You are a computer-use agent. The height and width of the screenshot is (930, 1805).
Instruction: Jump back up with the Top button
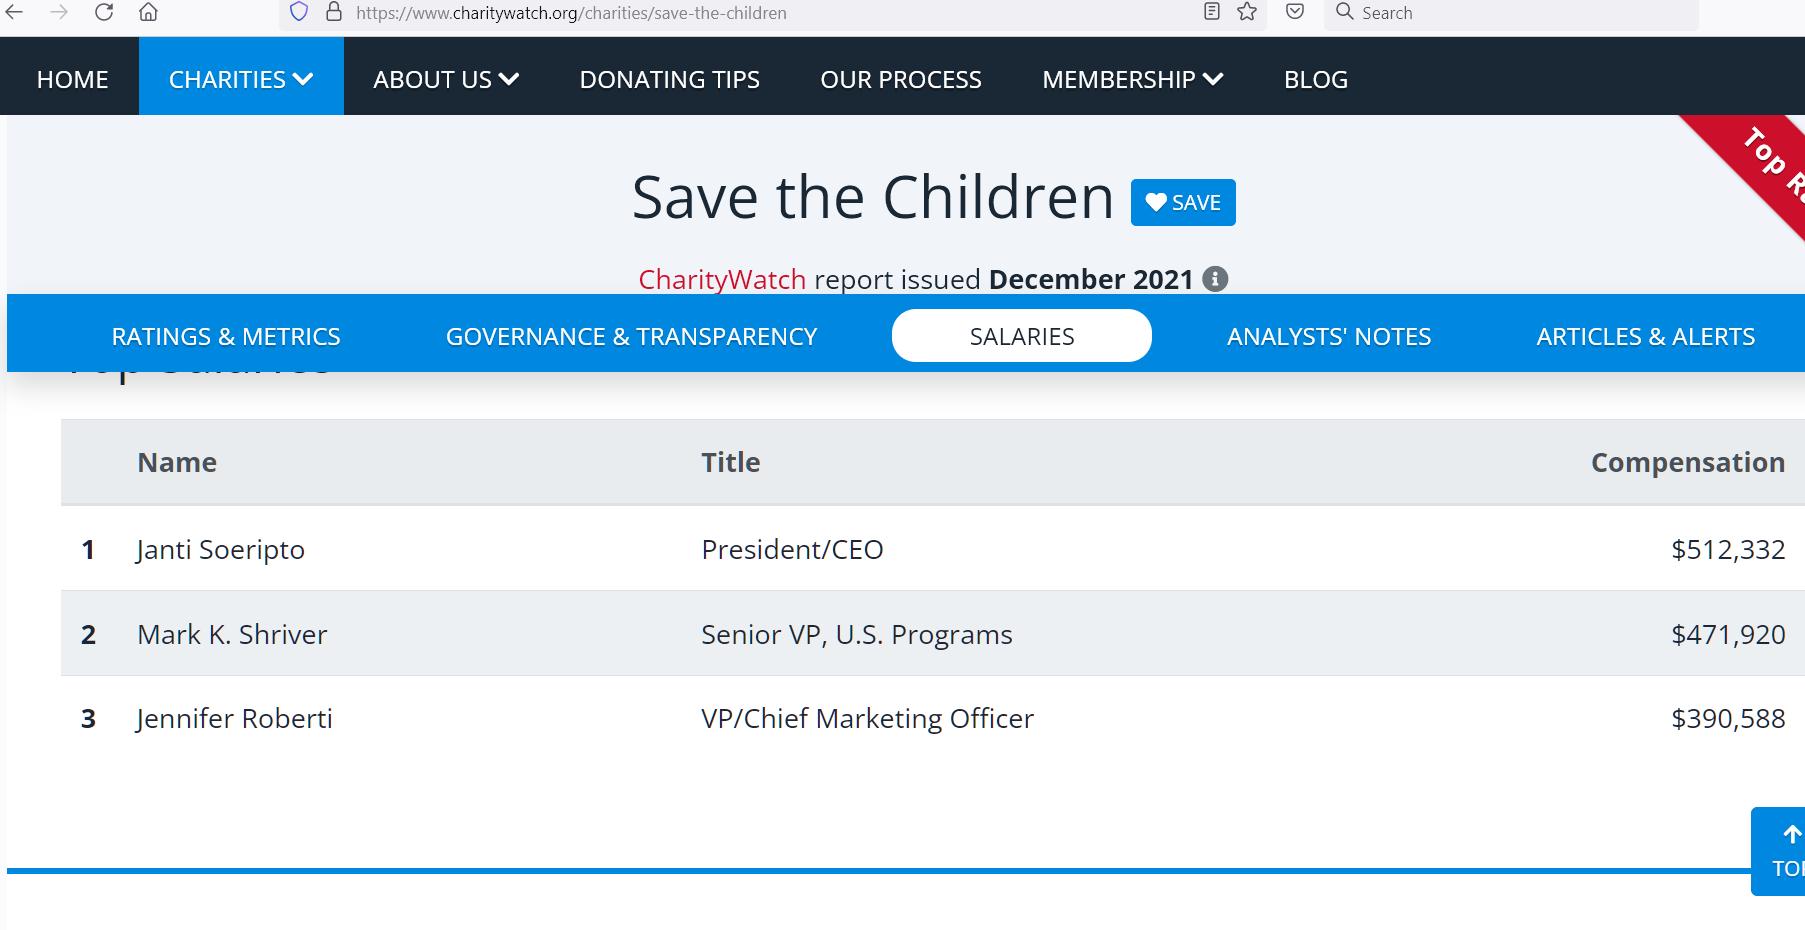(x=1779, y=851)
